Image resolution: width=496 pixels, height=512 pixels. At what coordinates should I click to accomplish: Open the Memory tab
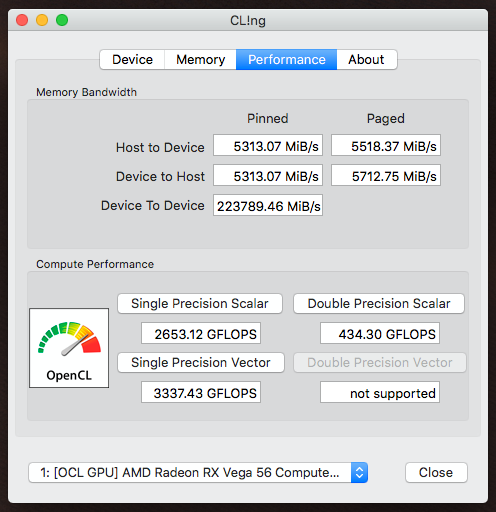[x=200, y=60]
